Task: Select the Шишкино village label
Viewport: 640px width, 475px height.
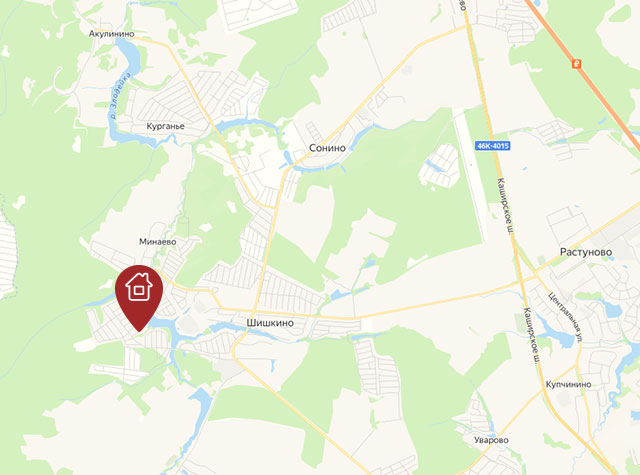Action: coord(270,323)
